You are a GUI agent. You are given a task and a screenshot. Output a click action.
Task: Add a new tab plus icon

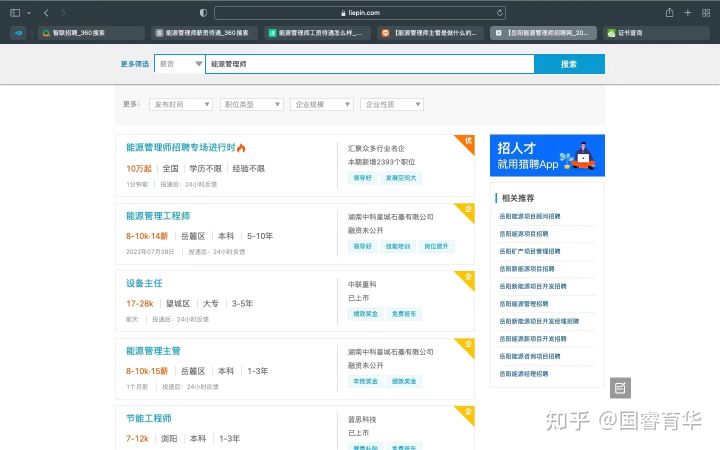(x=687, y=13)
